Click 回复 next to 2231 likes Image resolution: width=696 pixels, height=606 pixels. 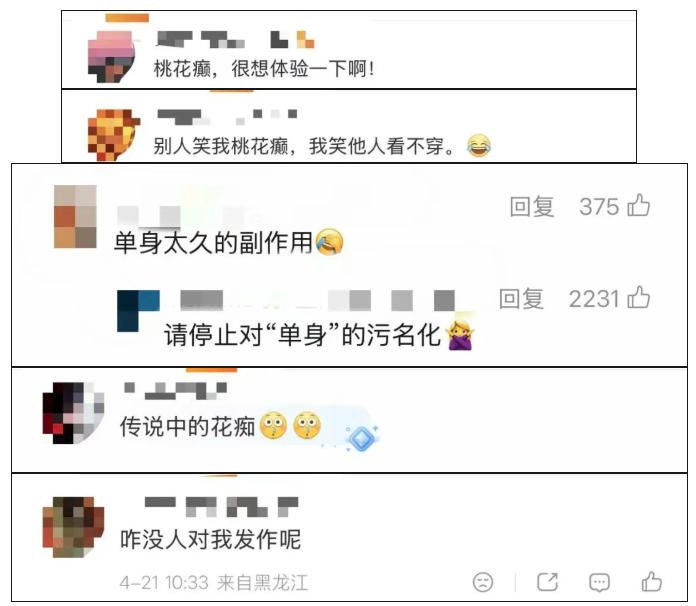pos(521,299)
